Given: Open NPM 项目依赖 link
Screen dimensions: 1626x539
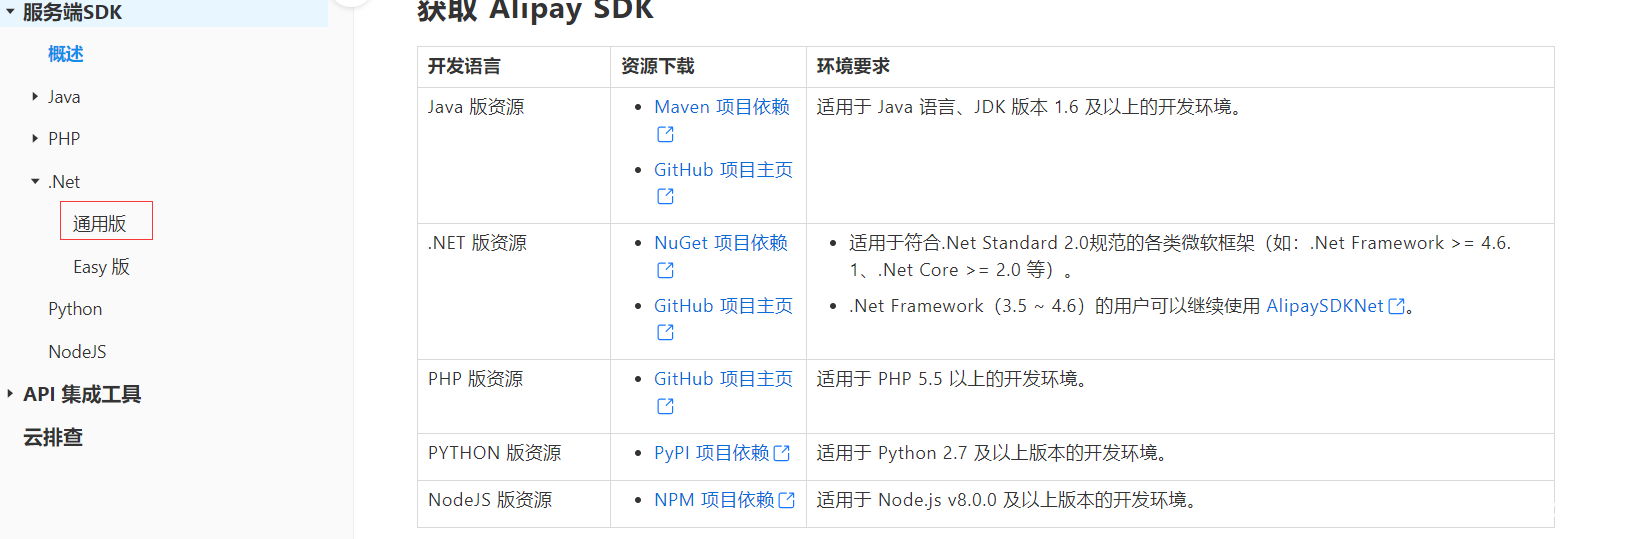Looking at the screenshot, I should coord(714,500).
